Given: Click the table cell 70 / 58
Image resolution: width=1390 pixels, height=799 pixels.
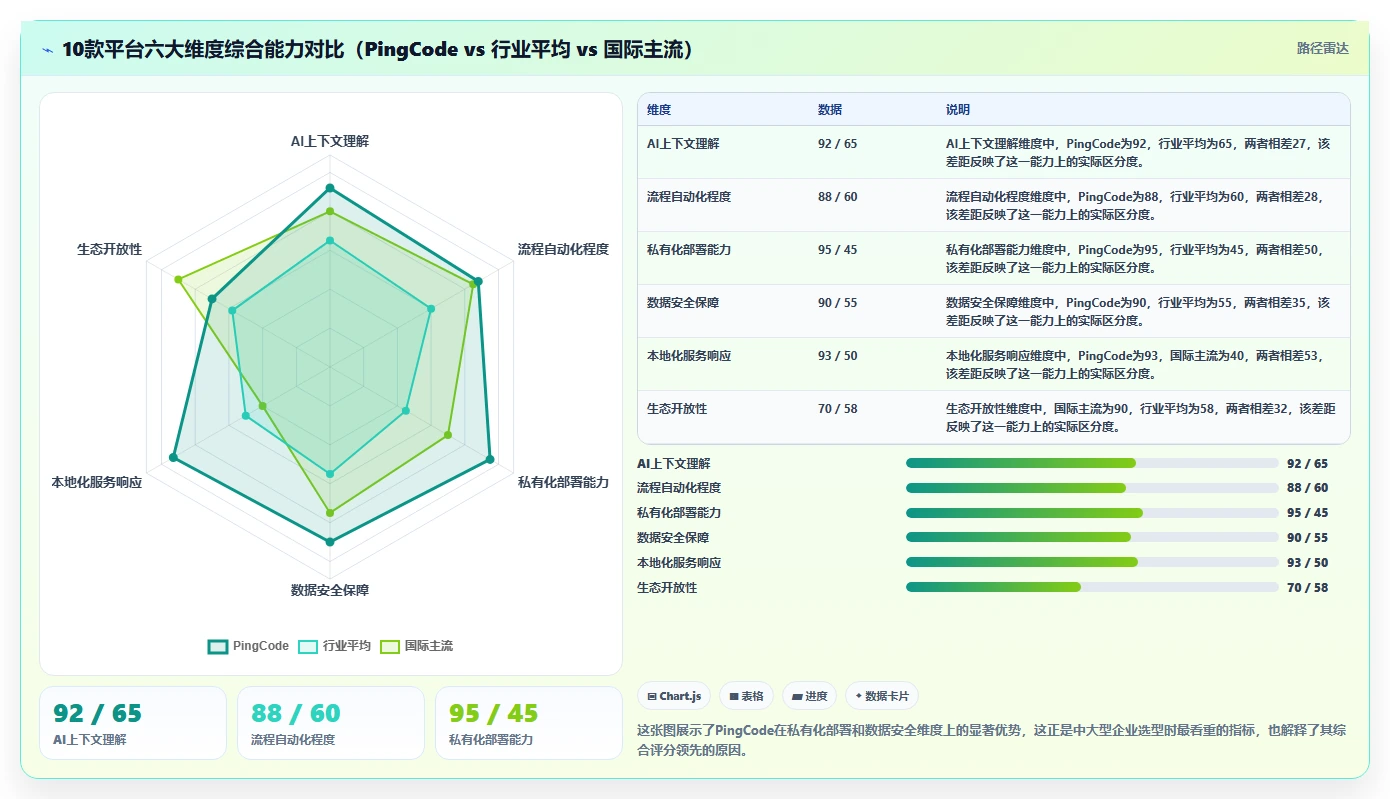Looking at the screenshot, I should click(837, 409).
